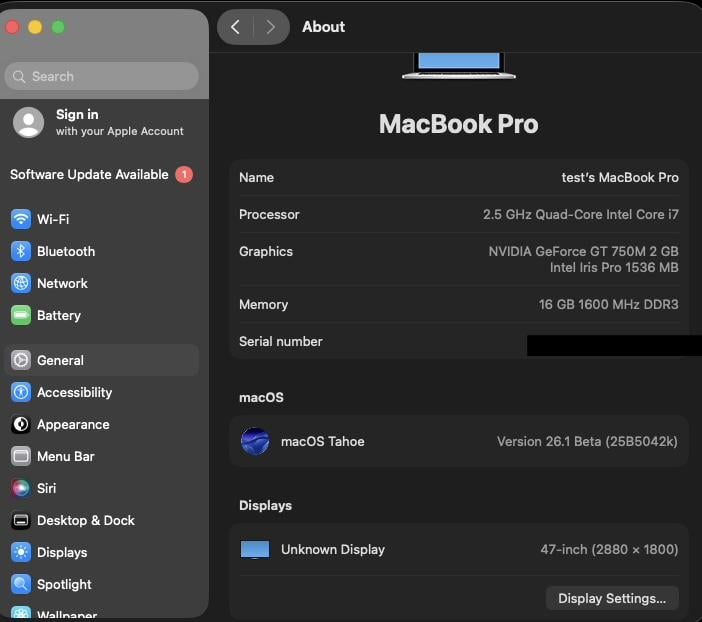Open Desktop & Dock settings

coord(86,520)
